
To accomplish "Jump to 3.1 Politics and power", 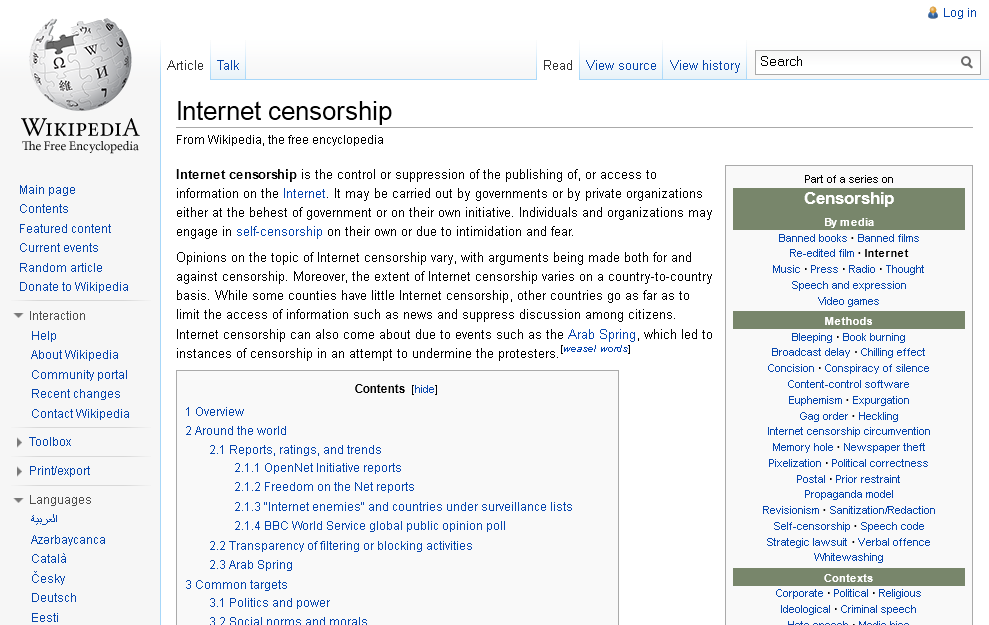I will tap(269, 603).
